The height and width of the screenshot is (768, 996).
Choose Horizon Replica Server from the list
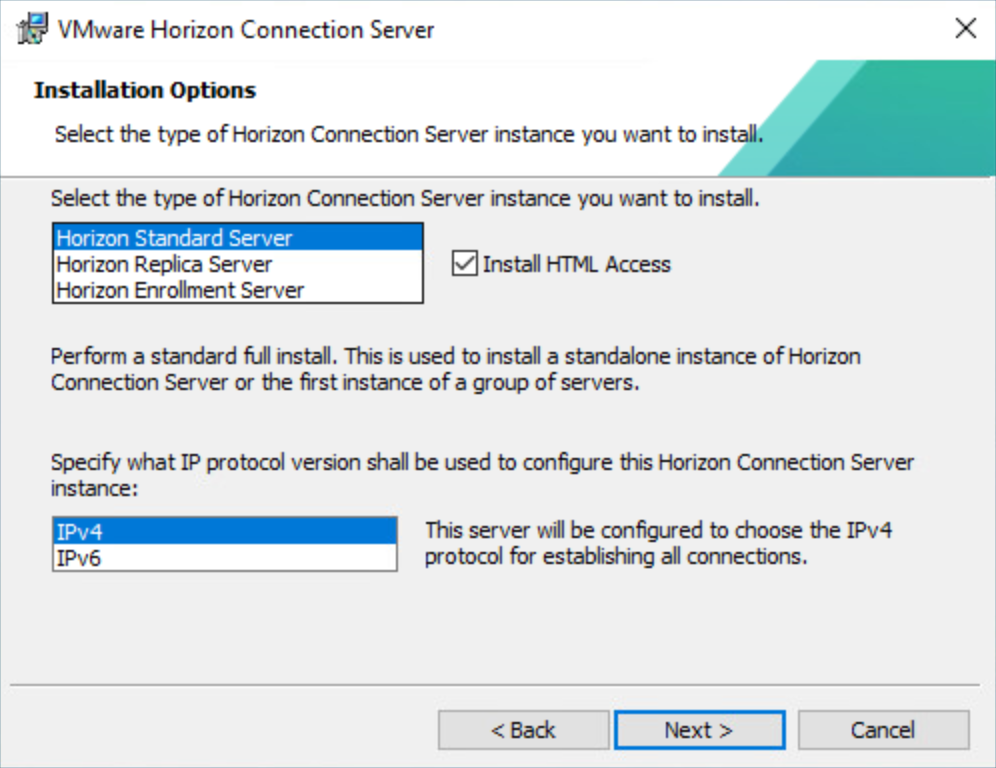click(x=165, y=264)
